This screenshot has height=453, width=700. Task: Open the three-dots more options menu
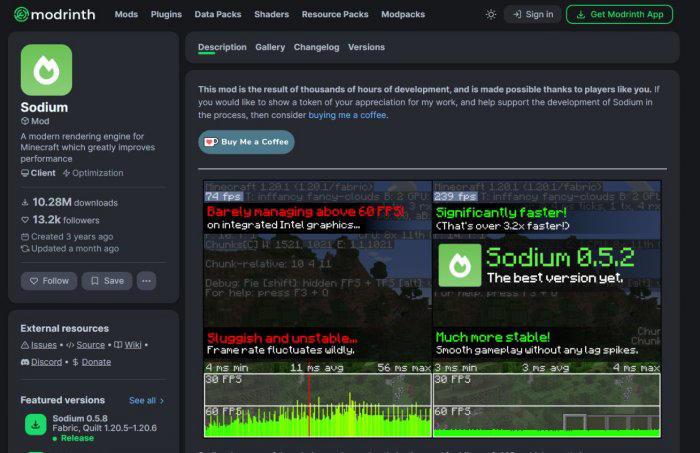click(x=146, y=281)
